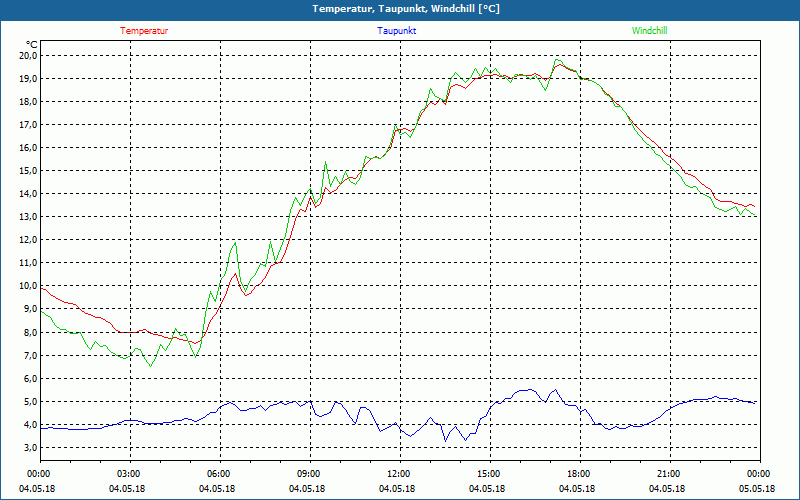Click the 18,0 y-axis label
This screenshot has height=500, width=800.
28,102
